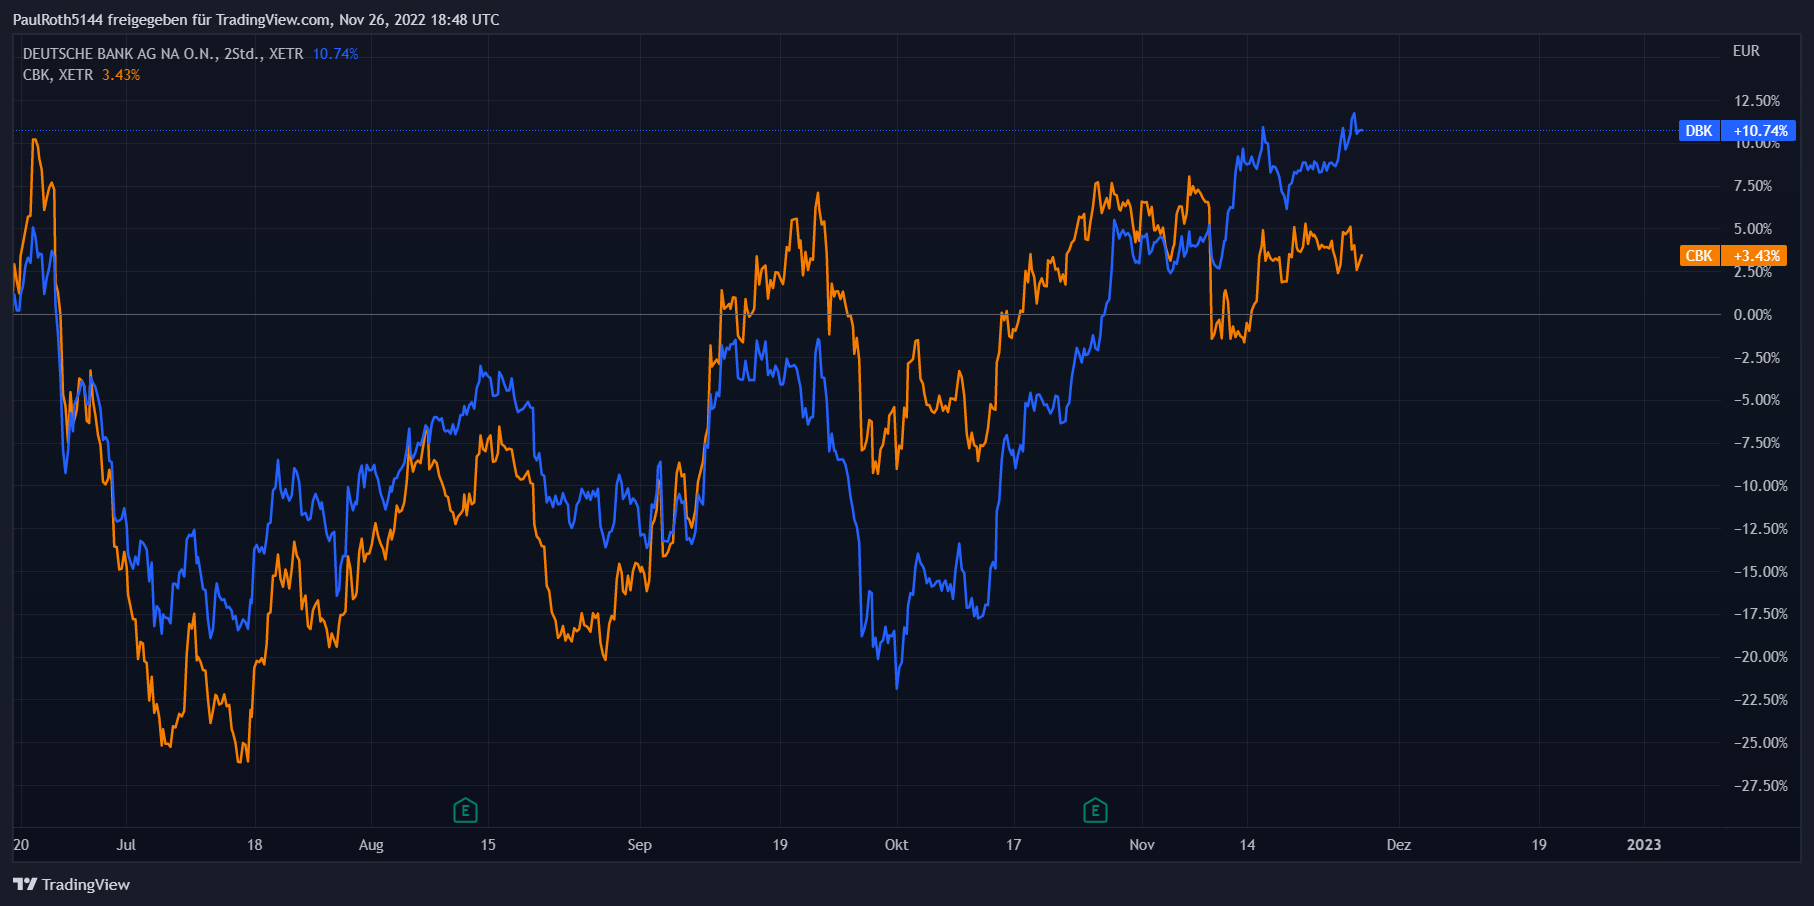Click the orange 3.43% legend value
Screen dimensions: 1814x906
(121, 75)
